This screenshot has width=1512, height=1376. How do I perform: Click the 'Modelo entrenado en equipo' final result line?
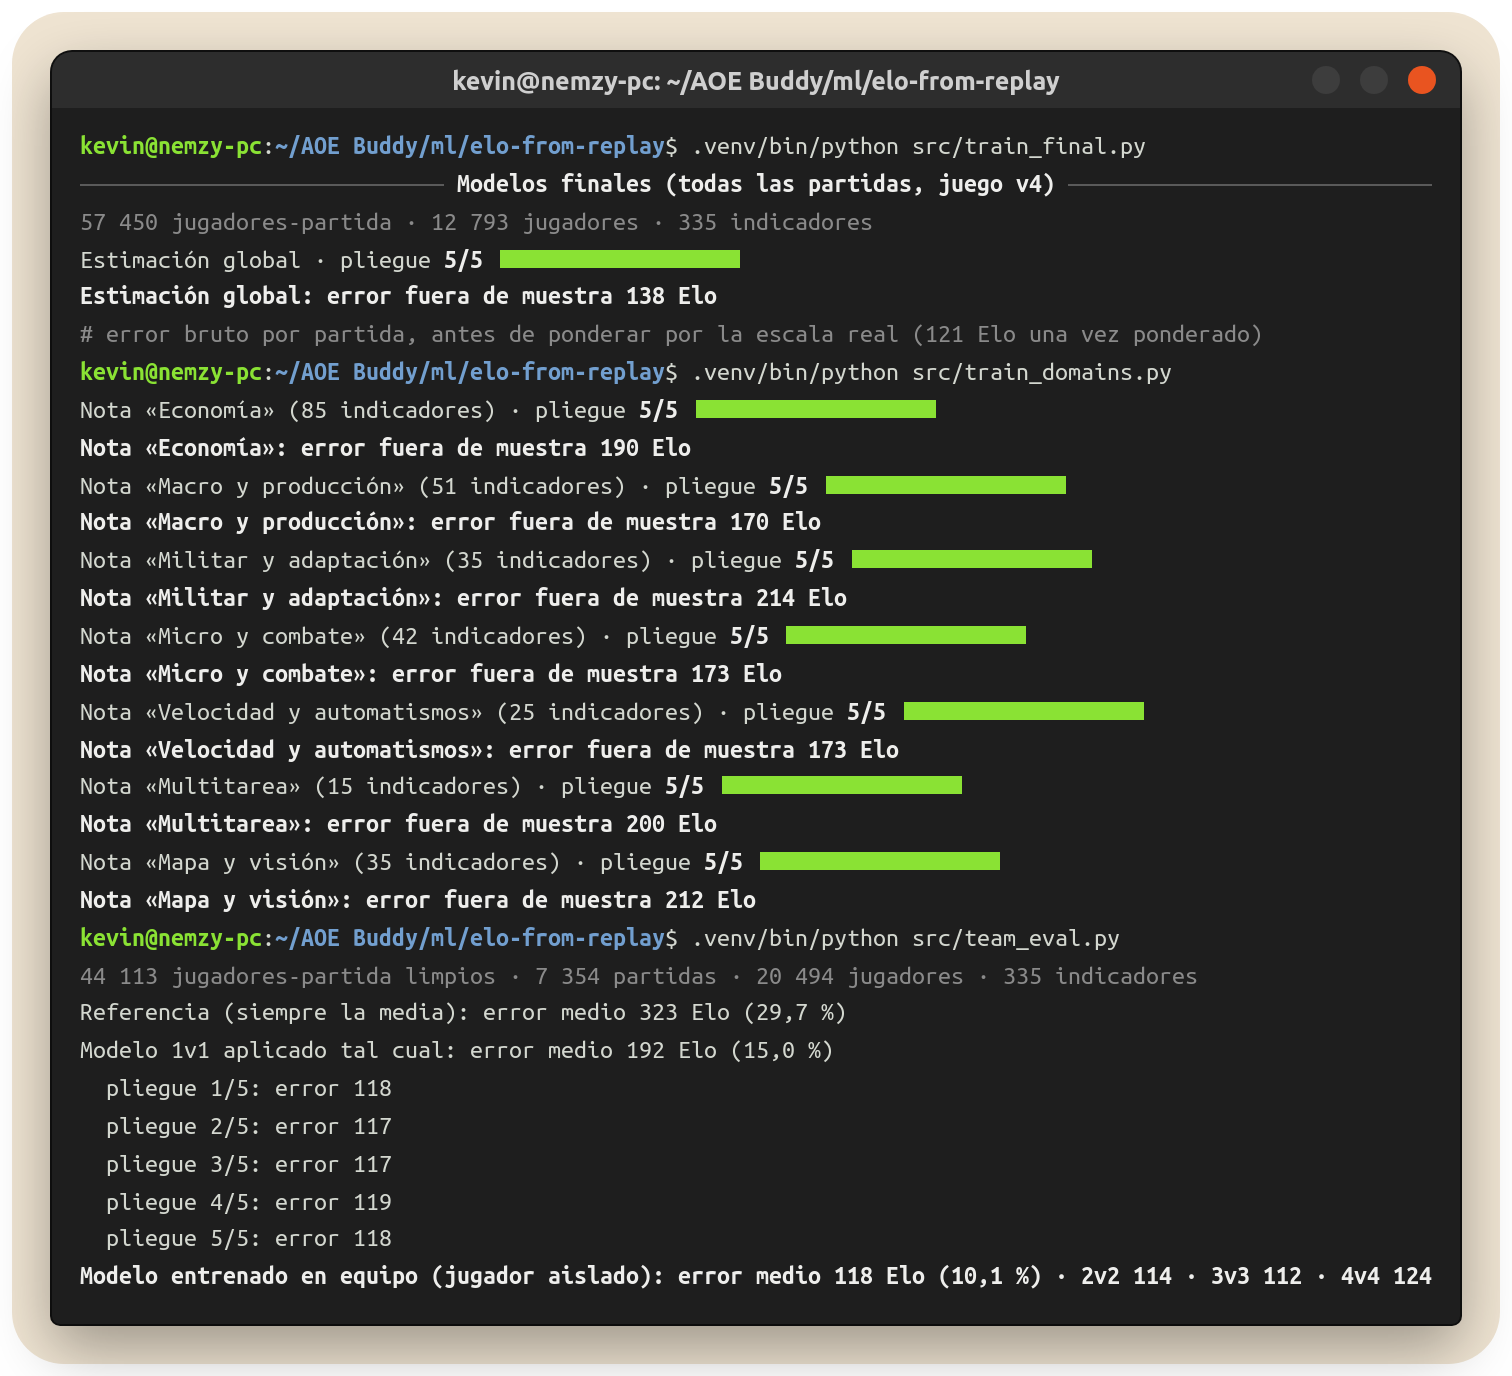(x=756, y=1276)
